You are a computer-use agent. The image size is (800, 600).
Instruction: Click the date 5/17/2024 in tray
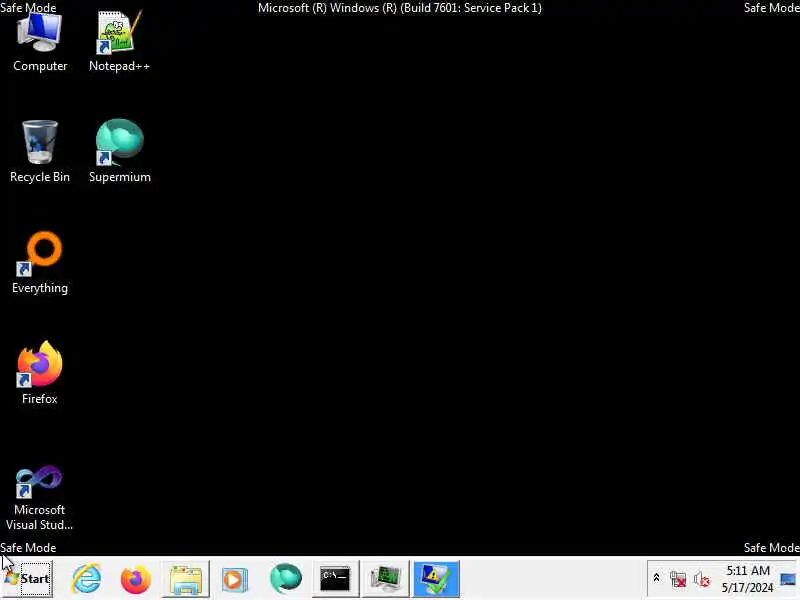click(747, 587)
